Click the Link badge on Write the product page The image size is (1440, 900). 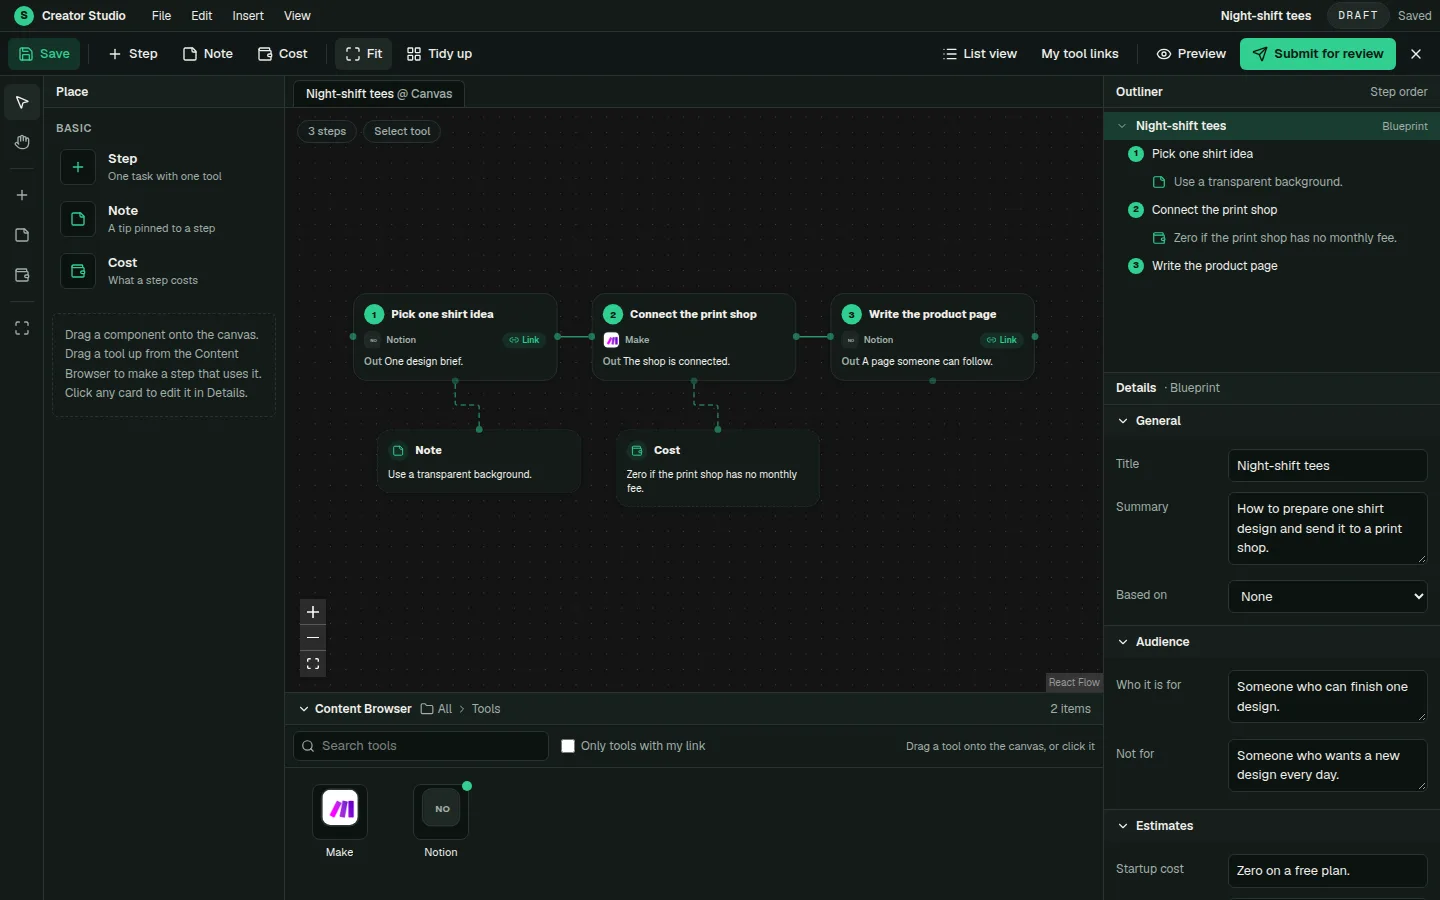(x=1002, y=340)
